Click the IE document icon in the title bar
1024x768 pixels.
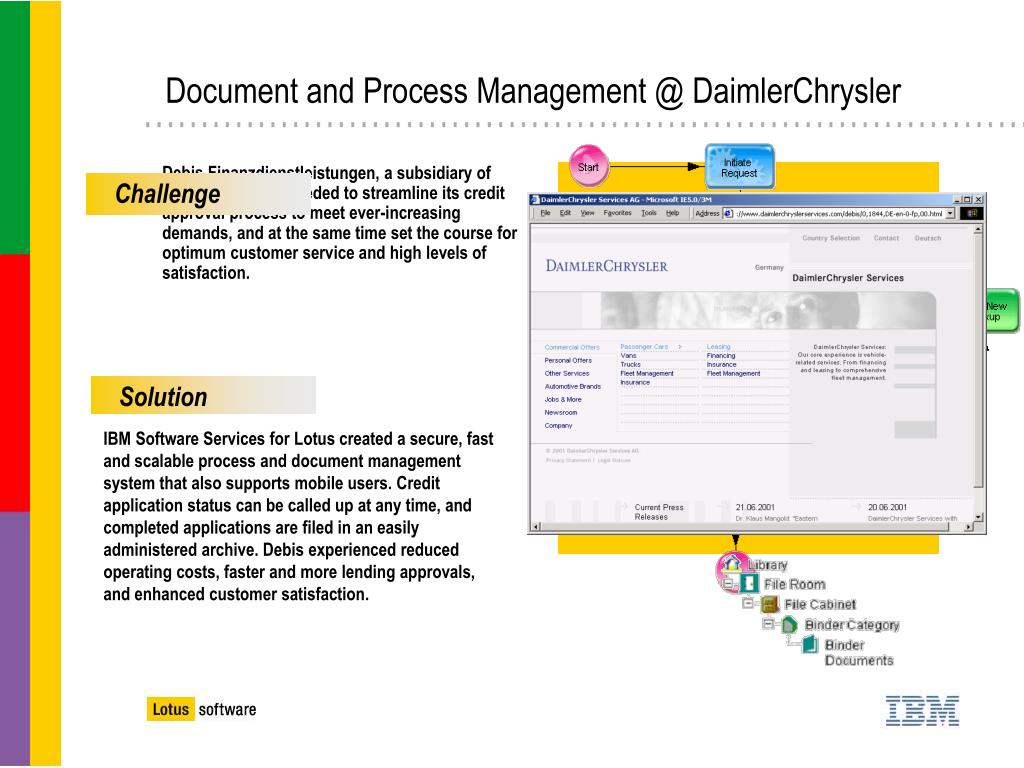pos(535,200)
